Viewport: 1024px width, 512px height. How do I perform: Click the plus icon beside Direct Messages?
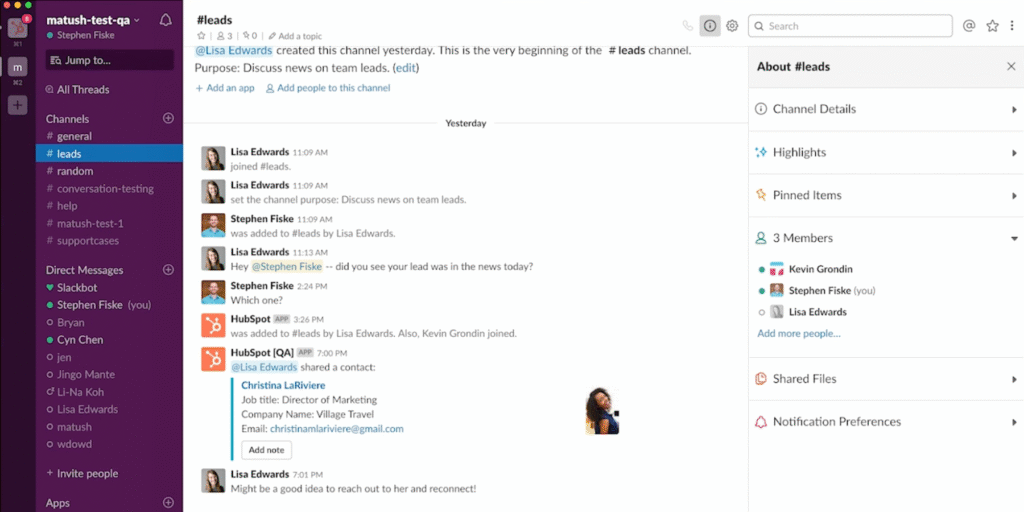(x=168, y=270)
